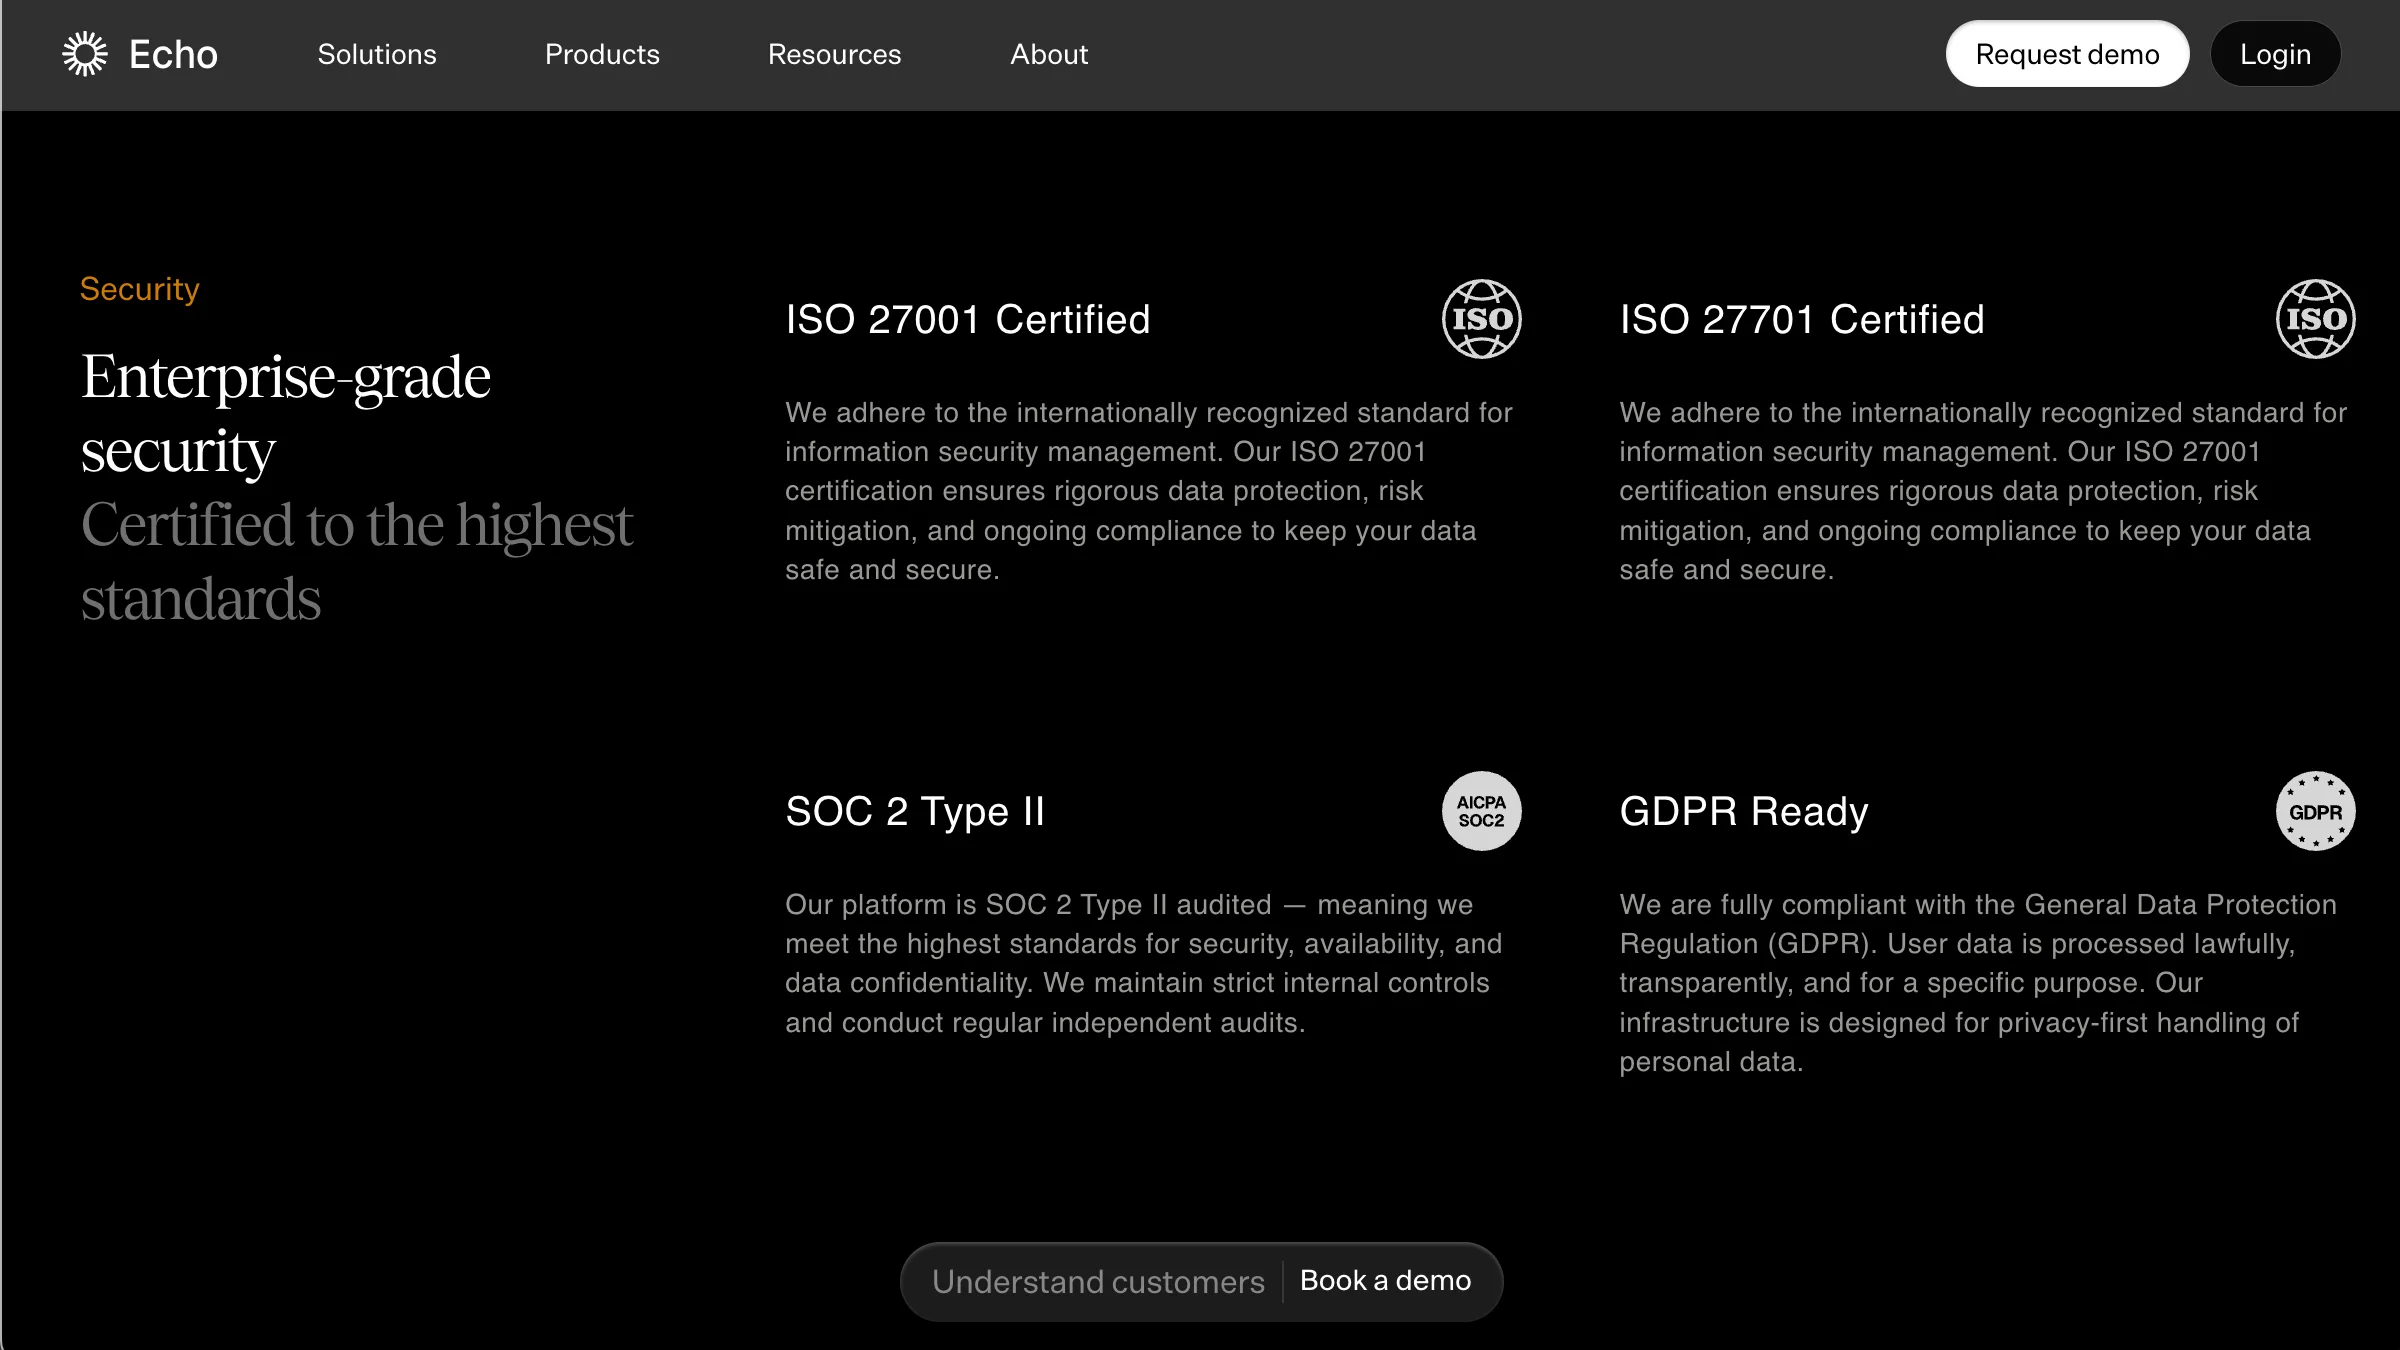Click the AICPA SOC2 badge icon
Viewport: 2400px width, 1350px height.
pos(1481,811)
